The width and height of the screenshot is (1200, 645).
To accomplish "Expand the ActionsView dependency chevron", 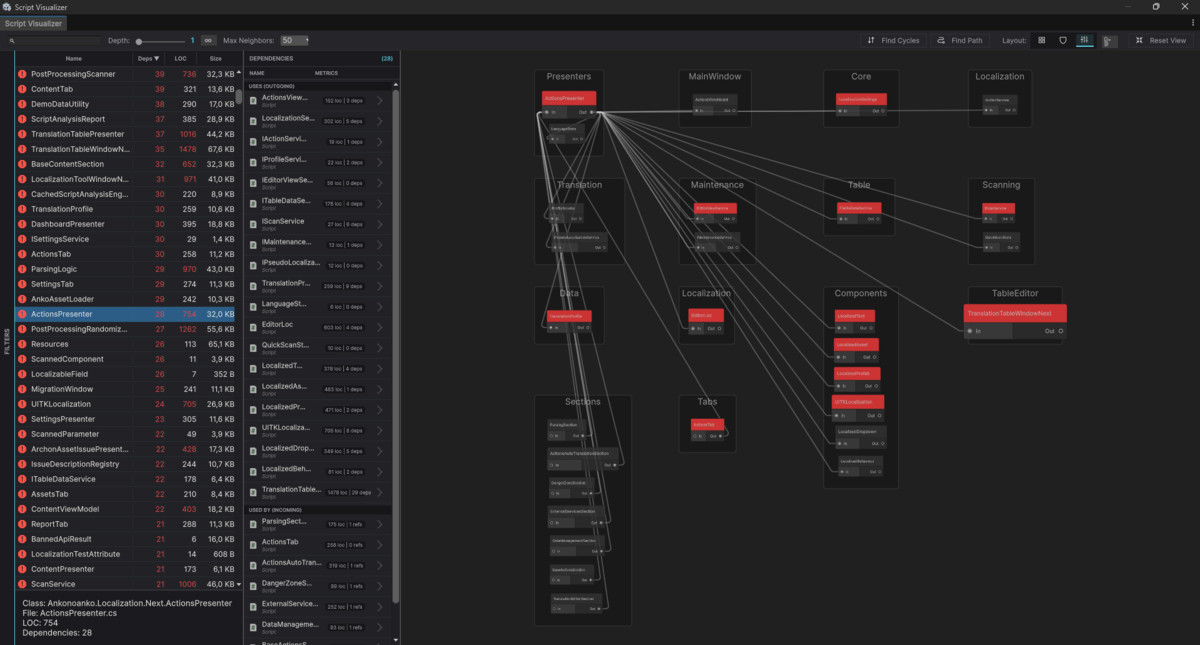I will [x=379, y=100].
